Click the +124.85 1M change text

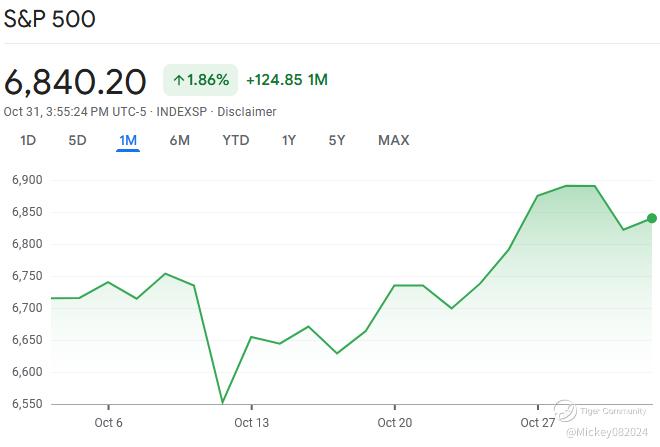287,80
